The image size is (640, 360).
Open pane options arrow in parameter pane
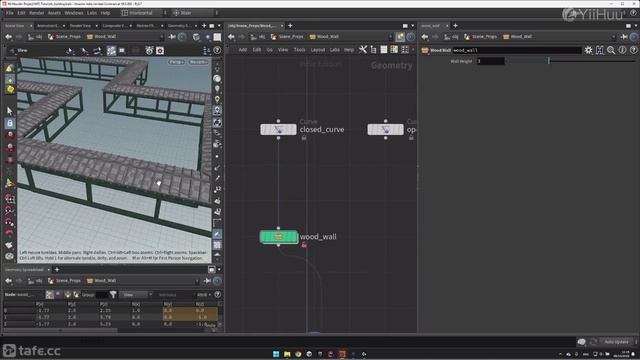coord(636,26)
